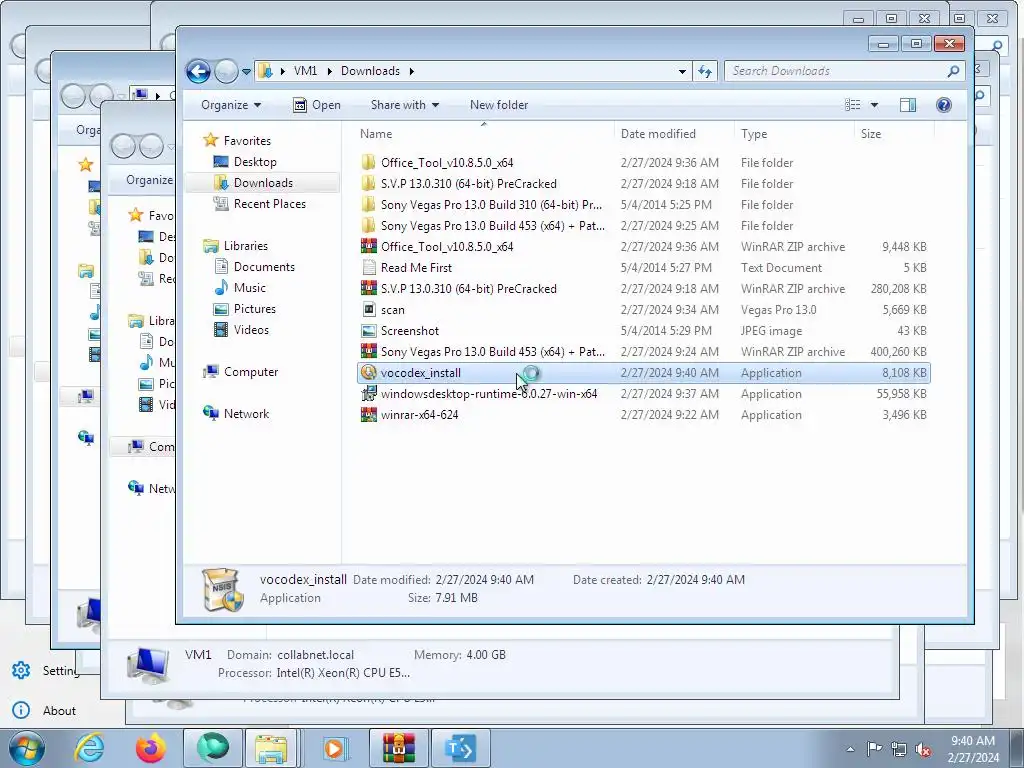Sort by the Name column header

[x=376, y=134]
